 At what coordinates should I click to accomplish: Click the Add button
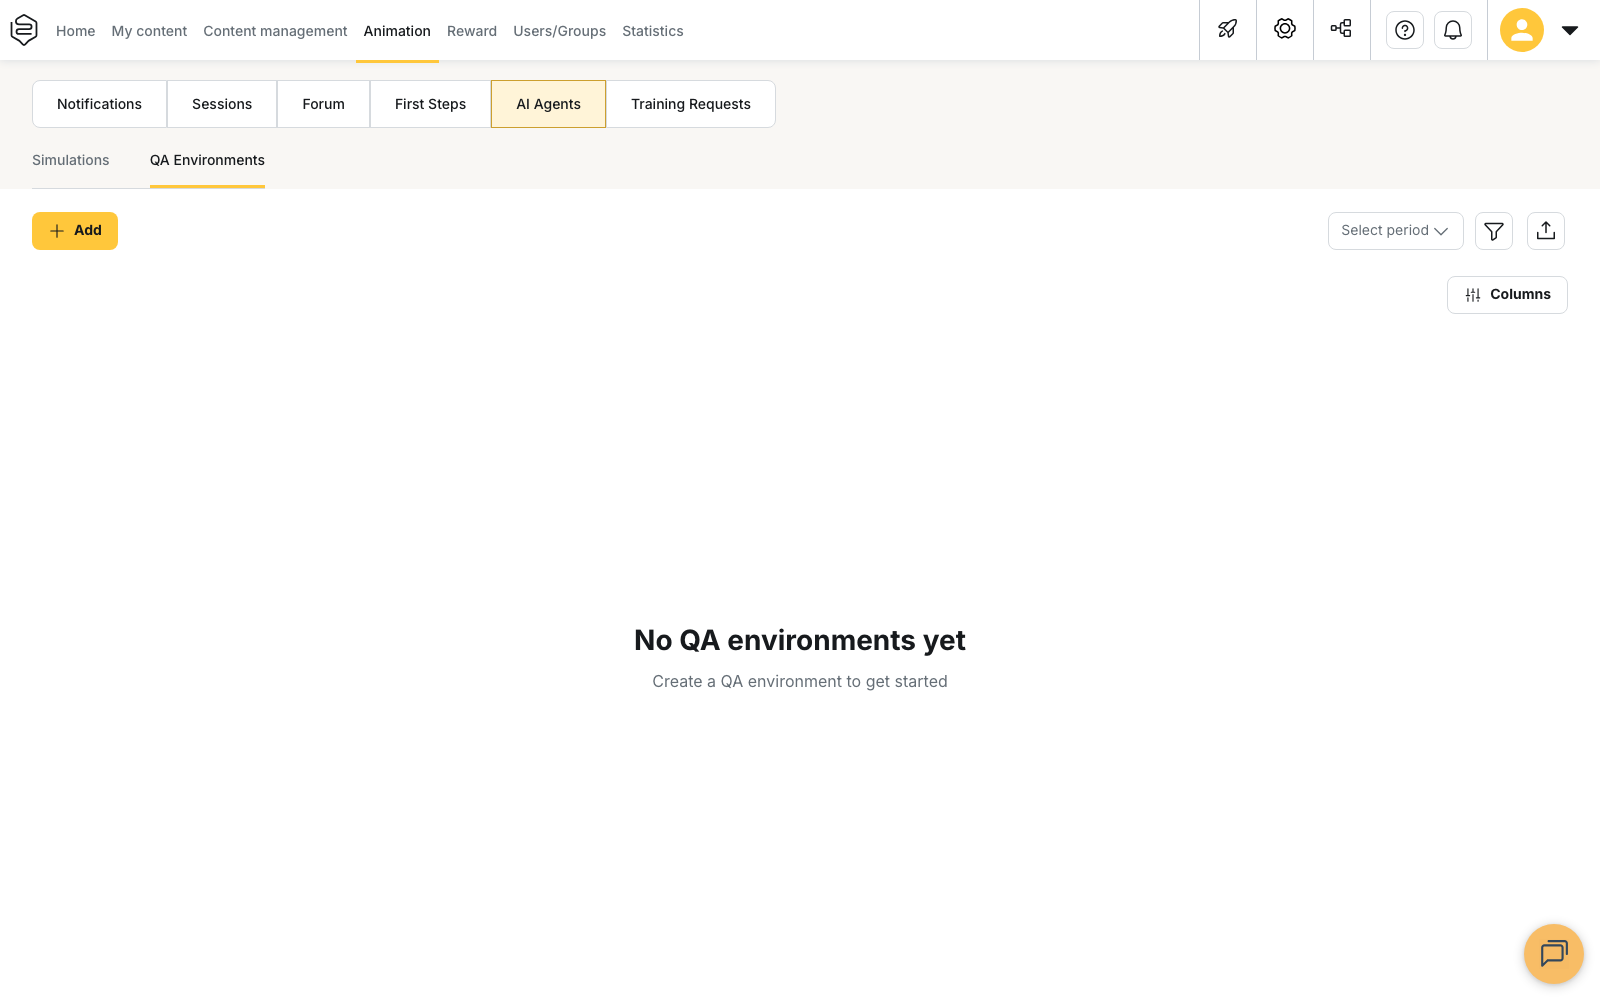[75, 231]
